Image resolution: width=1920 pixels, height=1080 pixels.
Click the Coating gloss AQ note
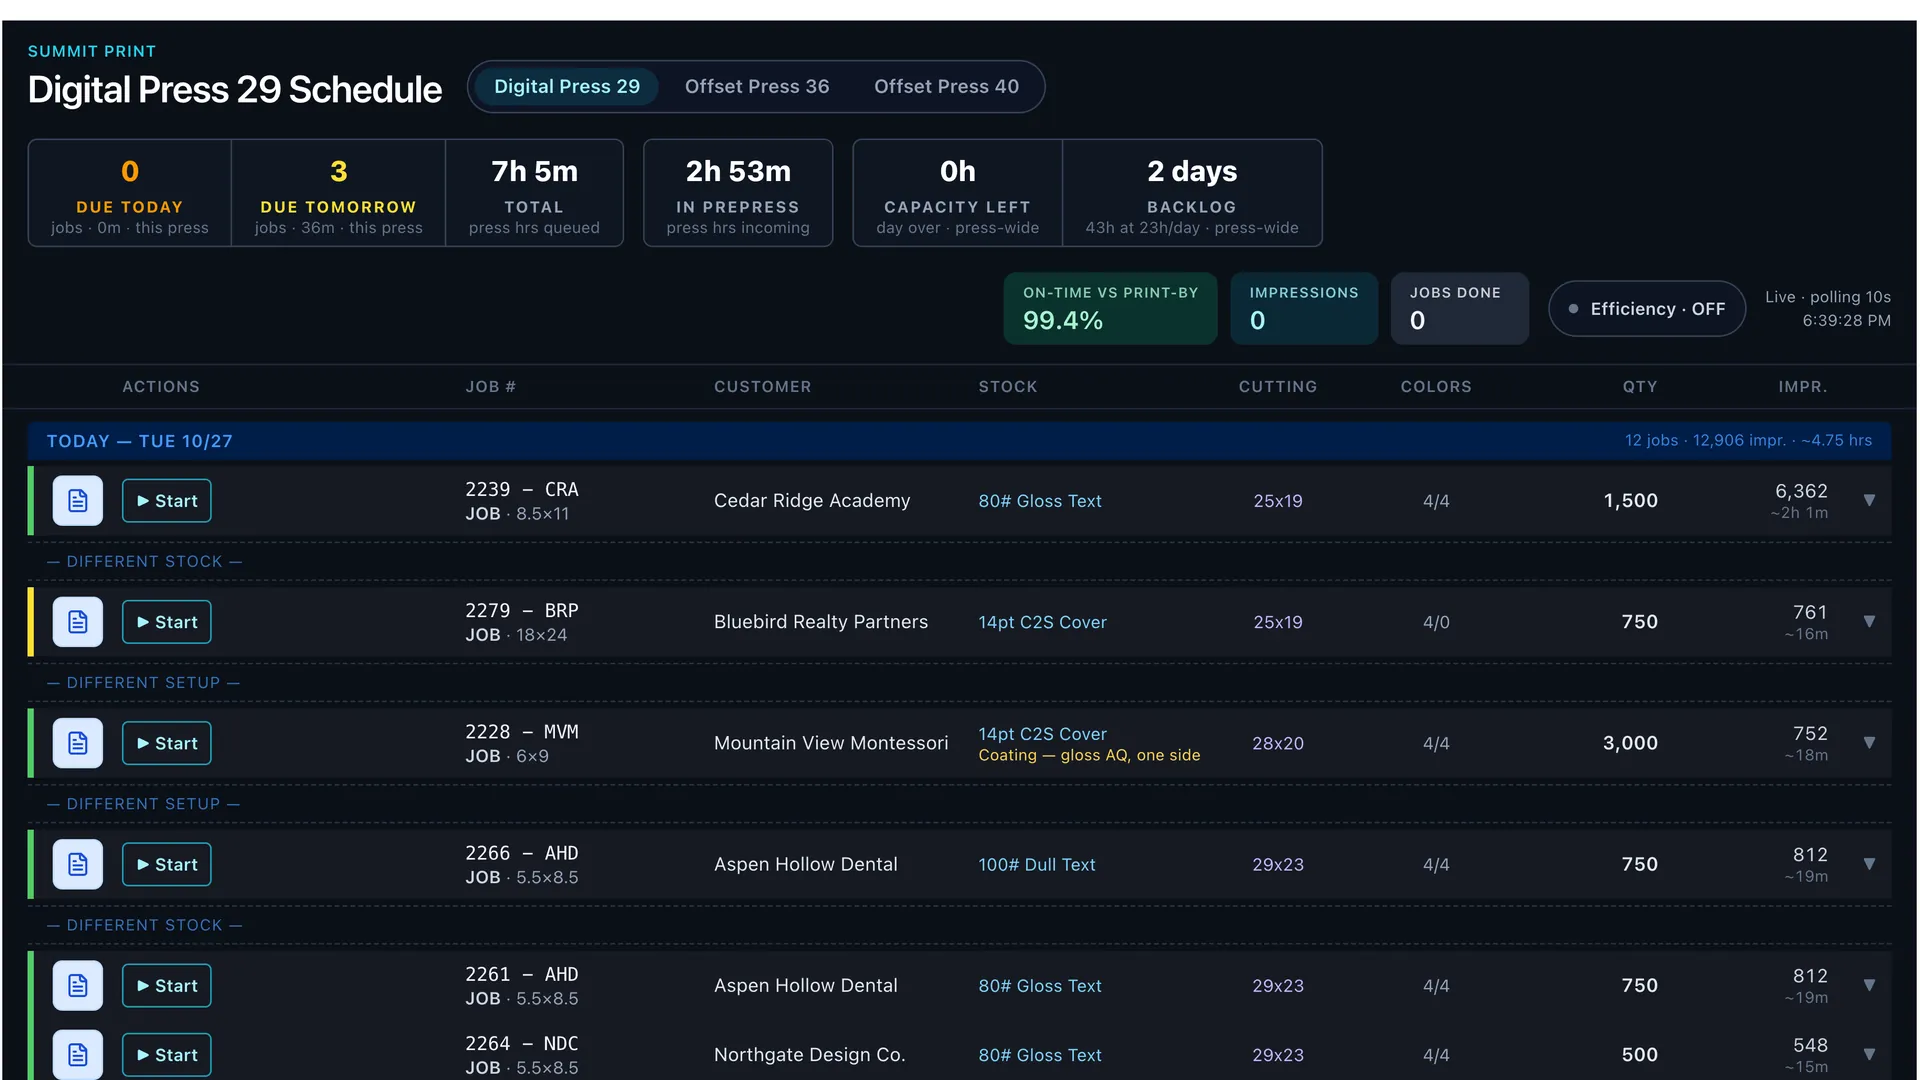(x=1089, y=756)
